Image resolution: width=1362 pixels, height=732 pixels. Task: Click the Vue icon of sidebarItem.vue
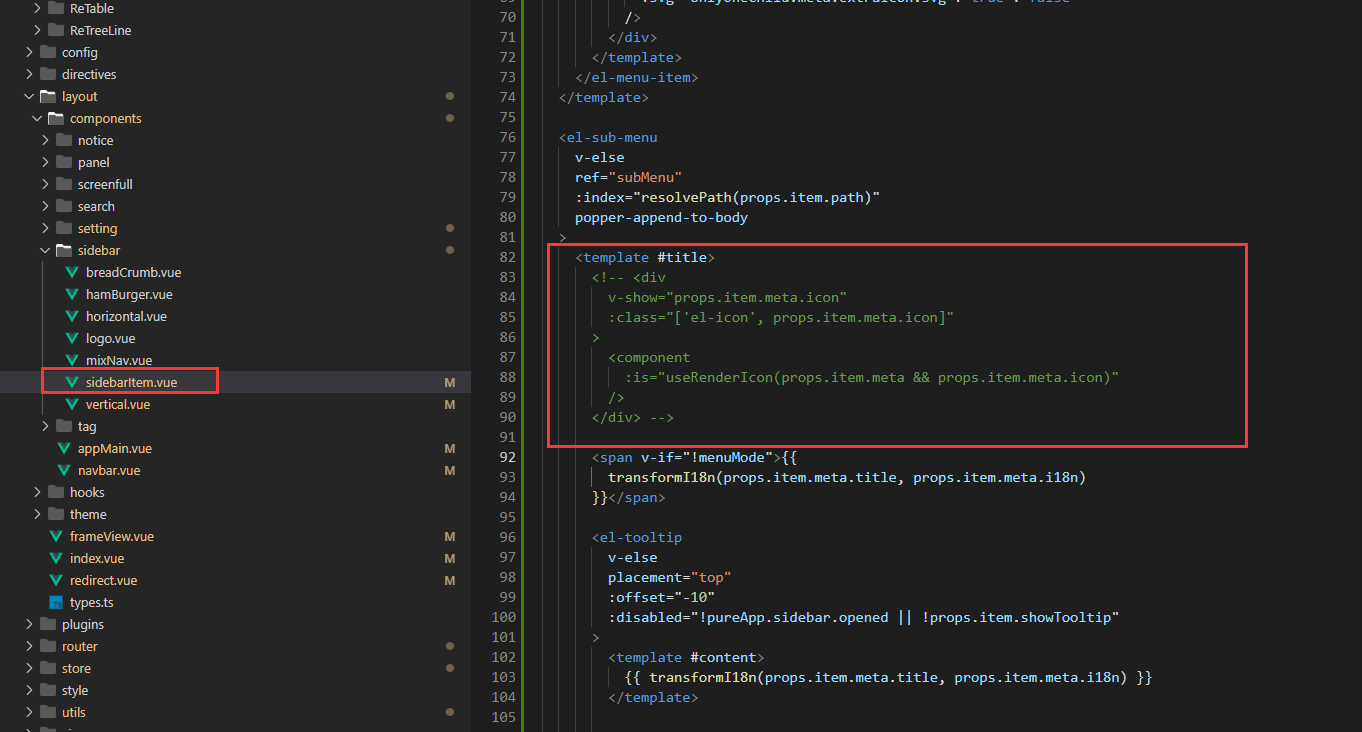(71, 382)
